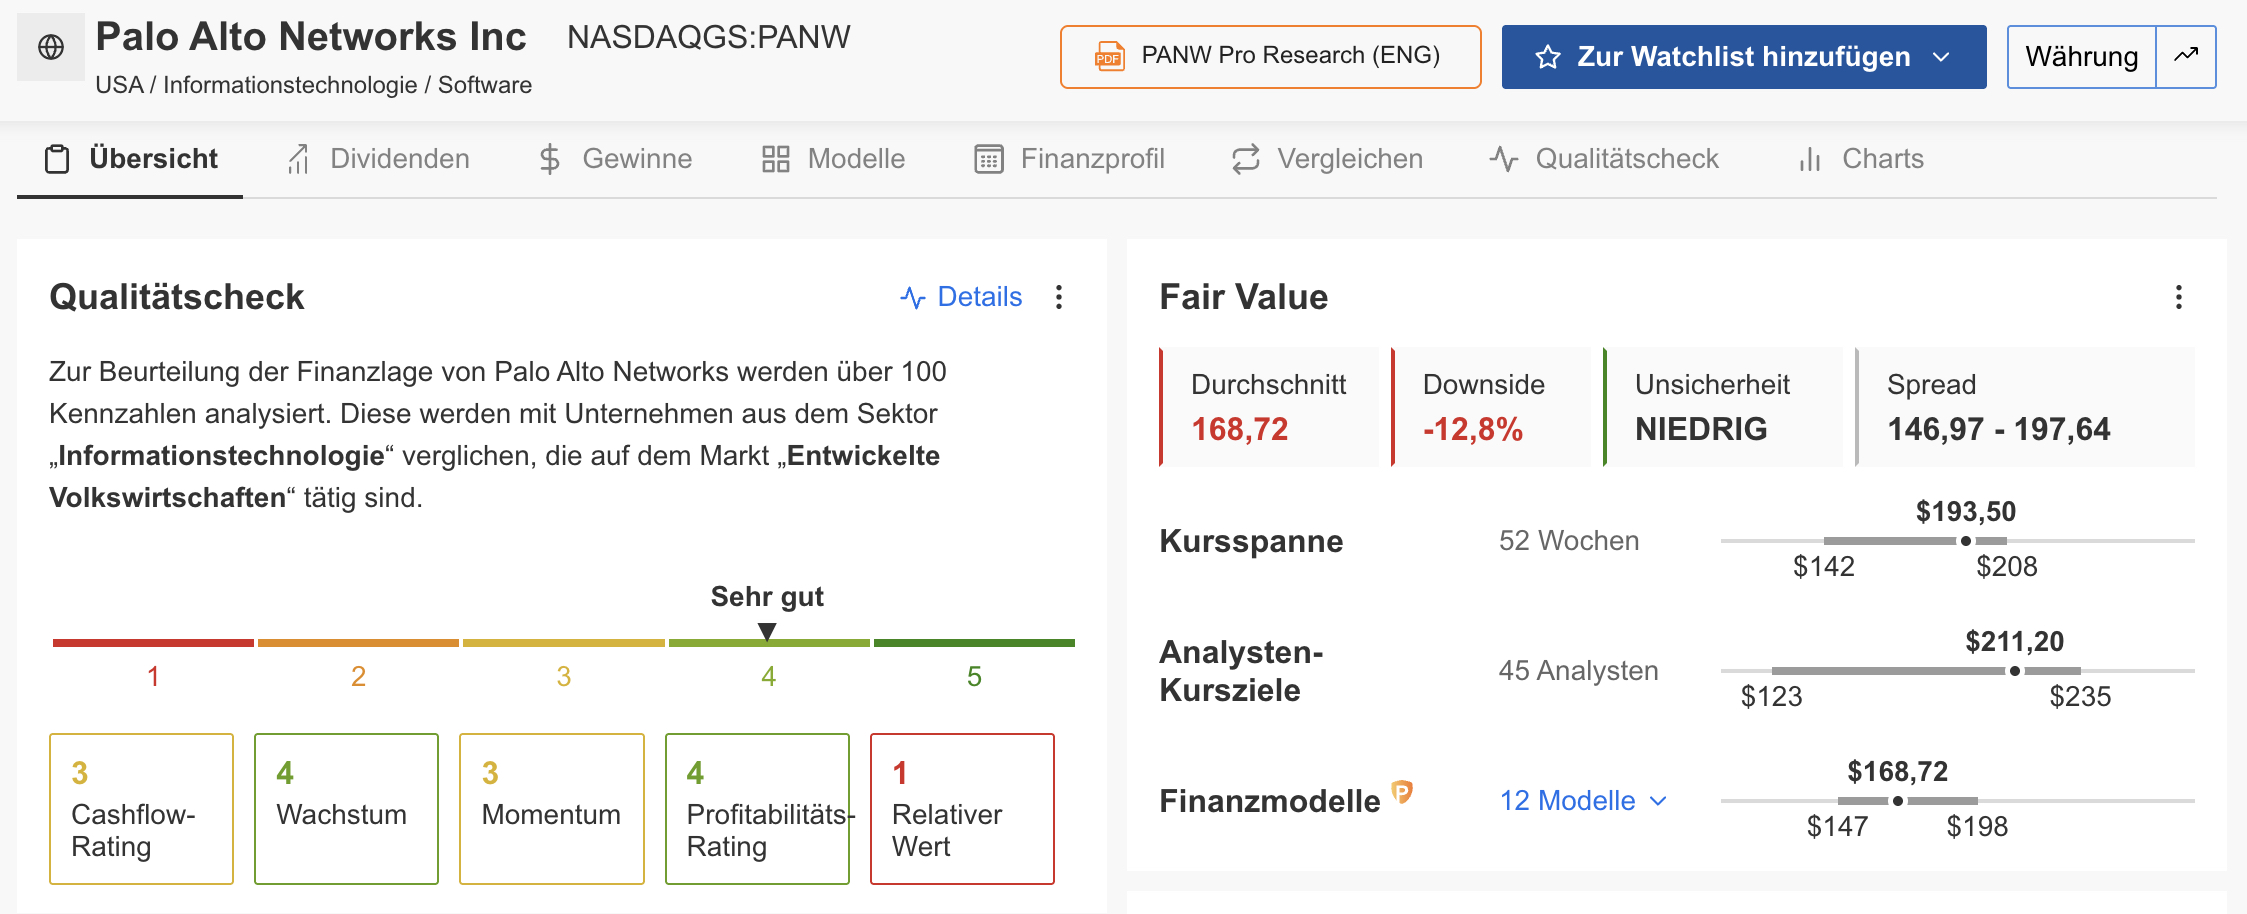Click the clipboard icon on Übersicht tab
The image size is (2247, 914).
57,159
